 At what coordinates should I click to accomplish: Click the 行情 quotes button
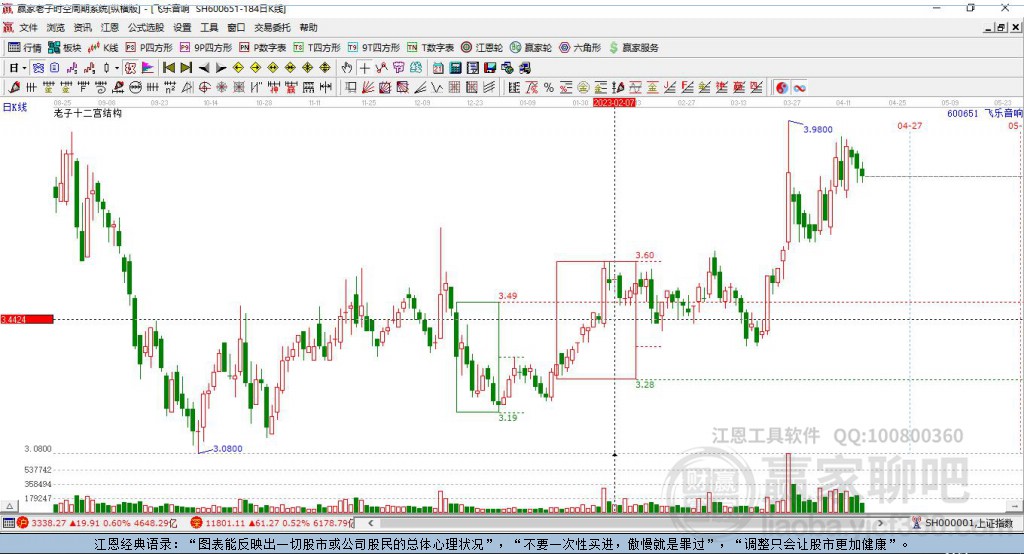[x=25, y=48]
